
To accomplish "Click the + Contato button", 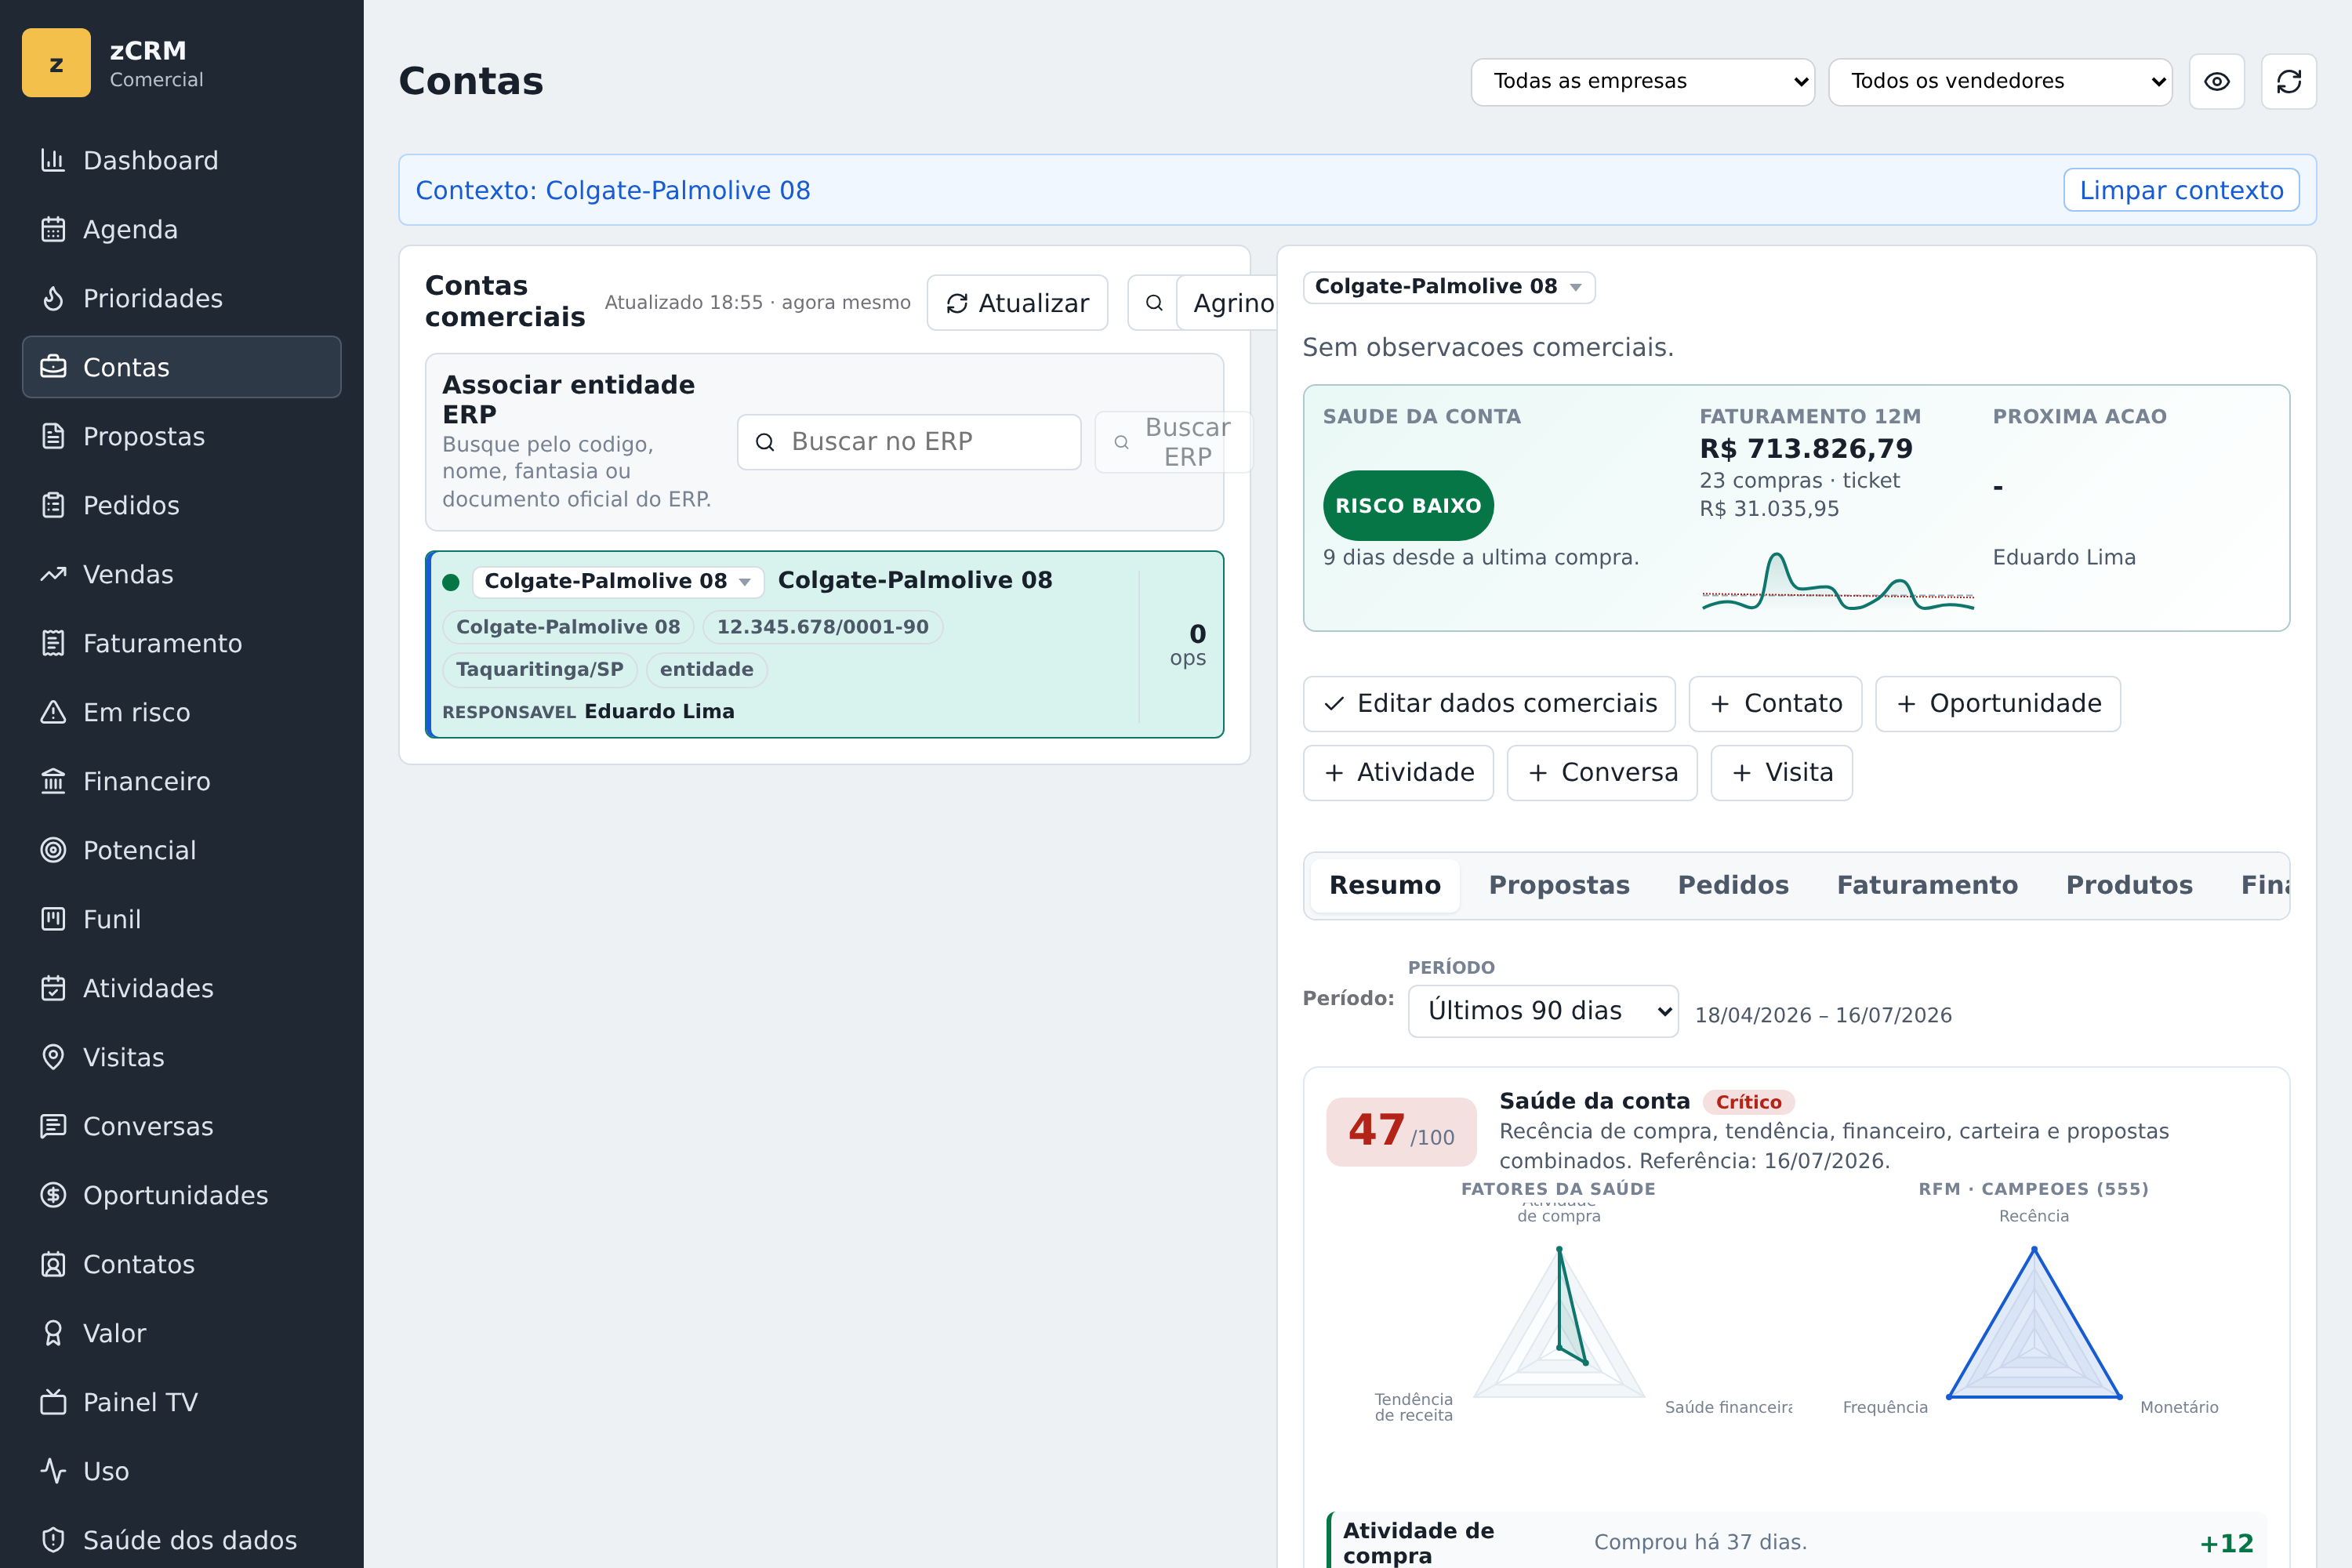I will pyautogui.click(x=1775, y=704).
